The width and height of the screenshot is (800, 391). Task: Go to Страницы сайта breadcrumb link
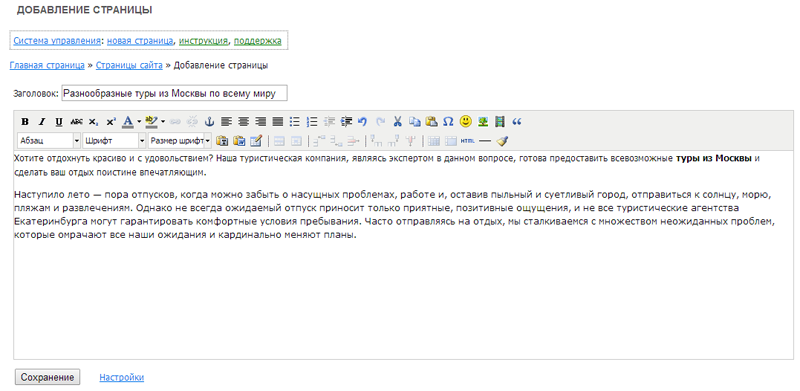[129, 65]
